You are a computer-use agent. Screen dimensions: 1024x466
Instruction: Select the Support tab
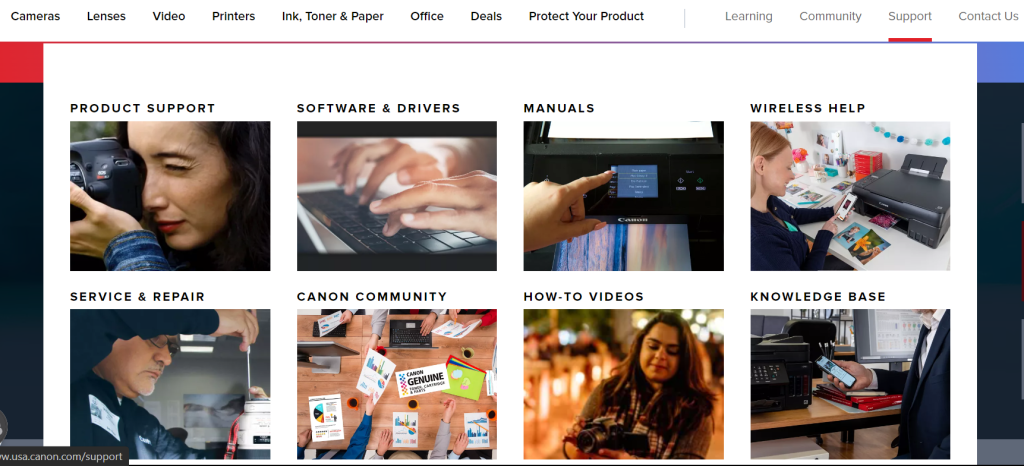tap(910, 16)
